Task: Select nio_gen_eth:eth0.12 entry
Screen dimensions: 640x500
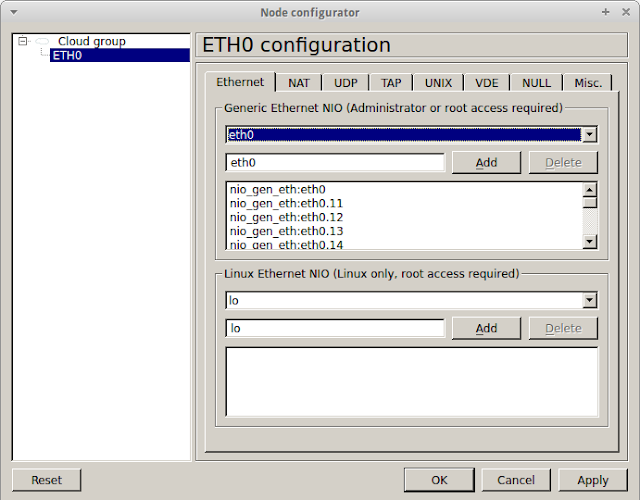Action: pyautogui.click(x=286, y=217)
